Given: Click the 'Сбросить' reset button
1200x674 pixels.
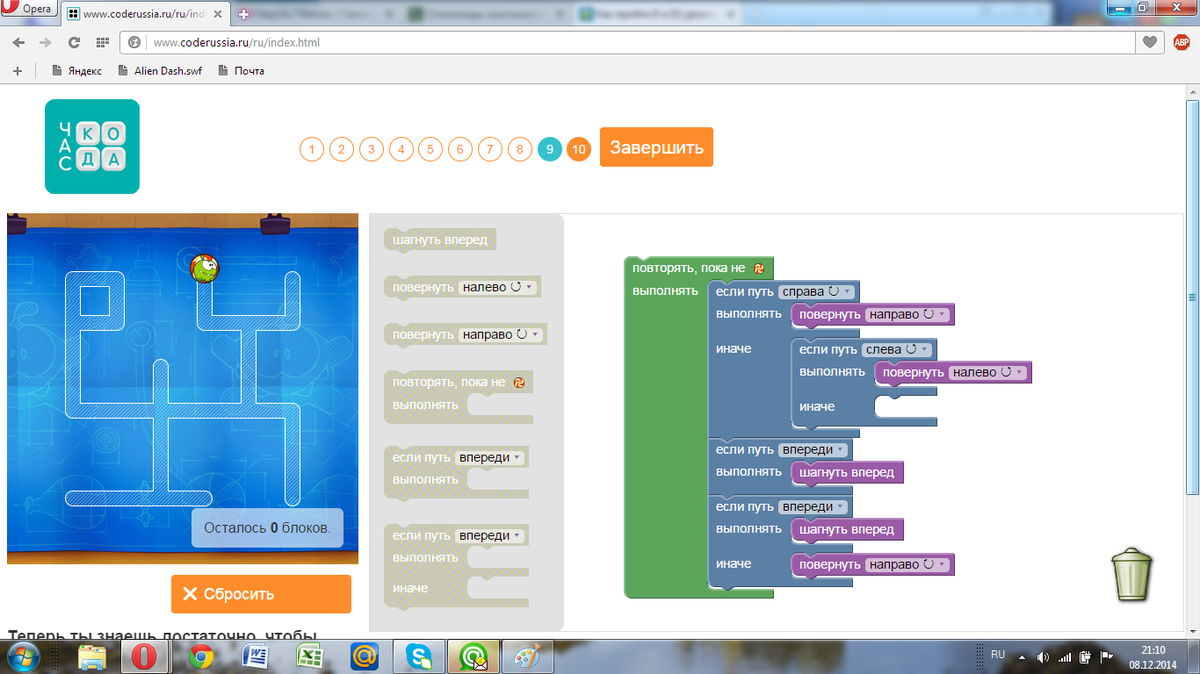Looking at the screenshot, I should coord(261,594).
